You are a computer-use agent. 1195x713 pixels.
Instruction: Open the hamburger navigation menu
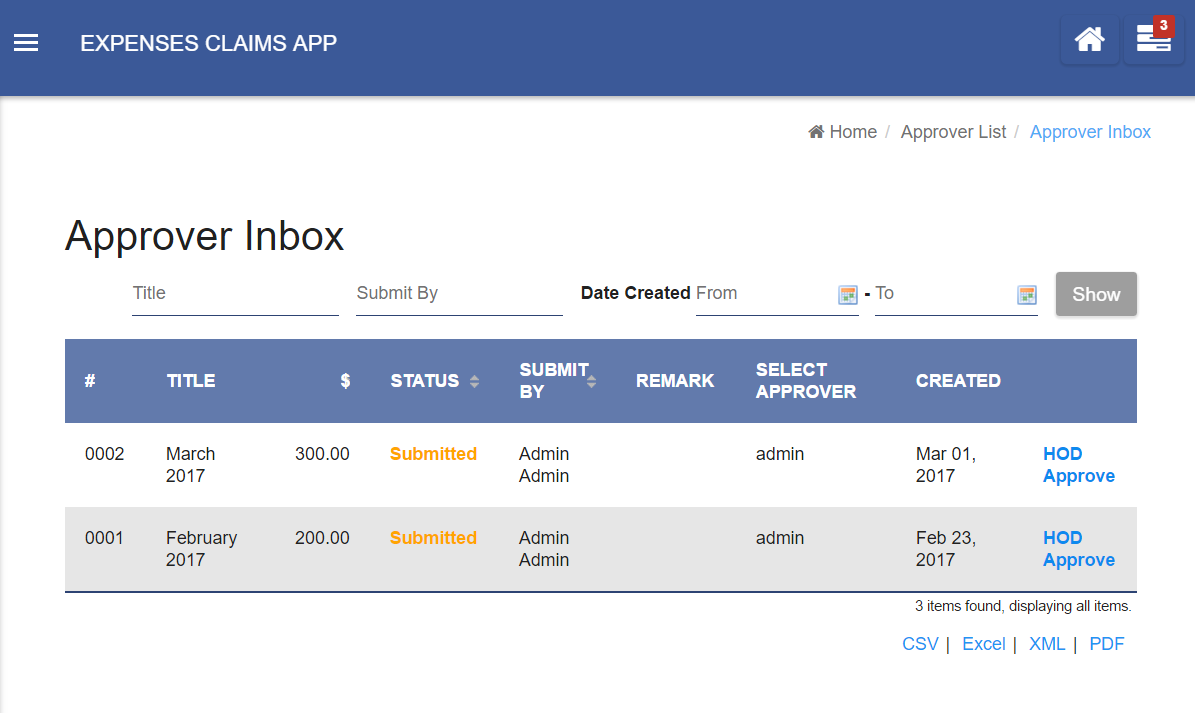[26, 43]
